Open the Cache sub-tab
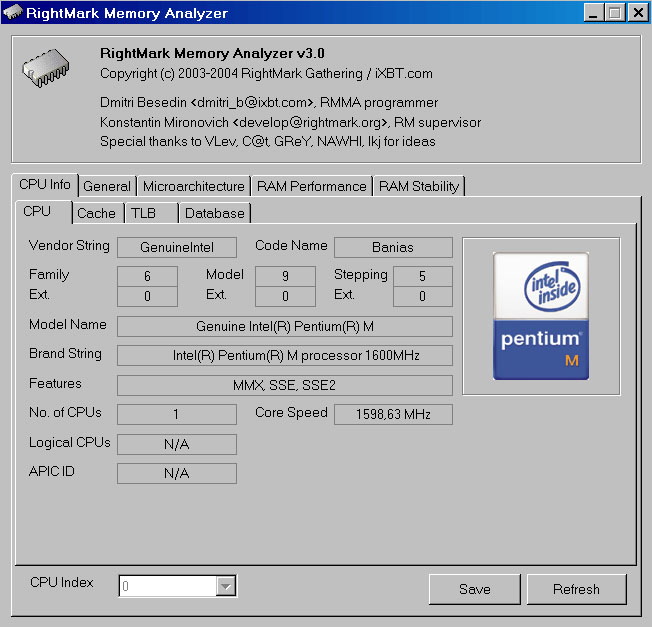Viewport: 652px width, 627px height. tap(96, 213)
